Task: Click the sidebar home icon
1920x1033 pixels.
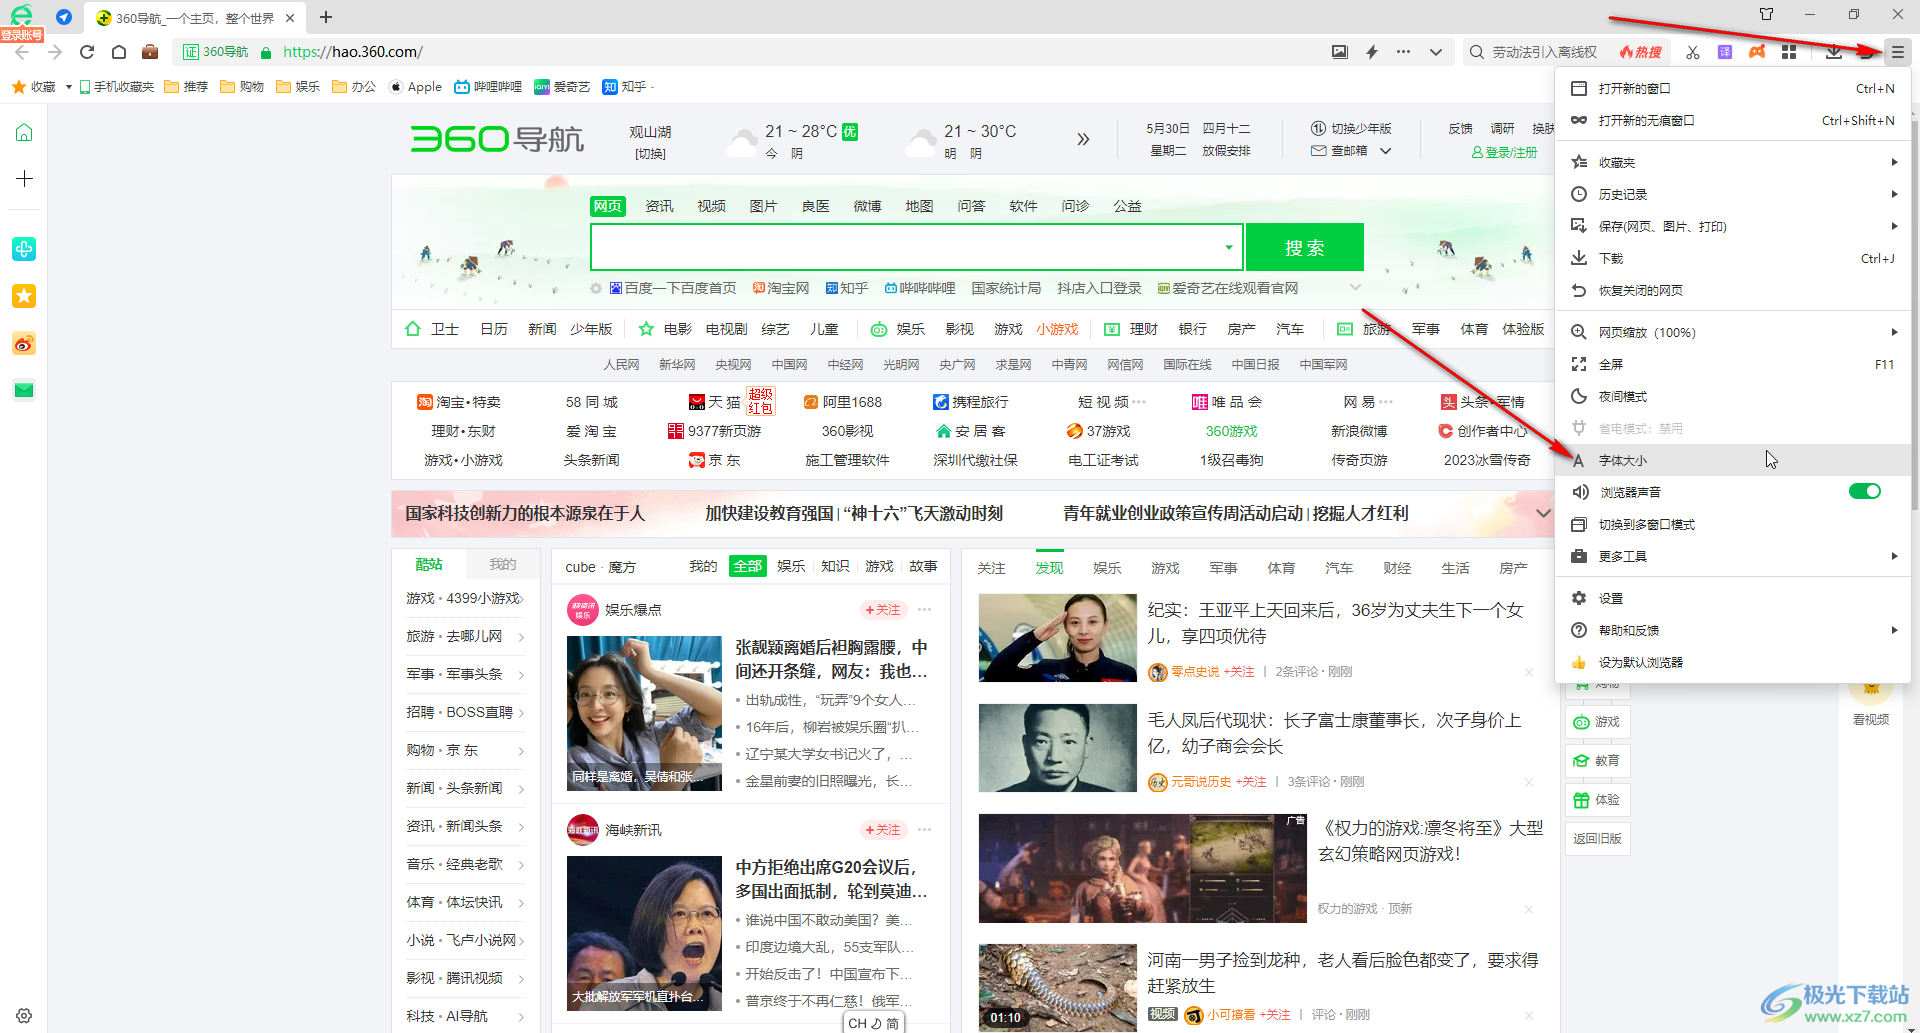Action: (x=24, y=133)
